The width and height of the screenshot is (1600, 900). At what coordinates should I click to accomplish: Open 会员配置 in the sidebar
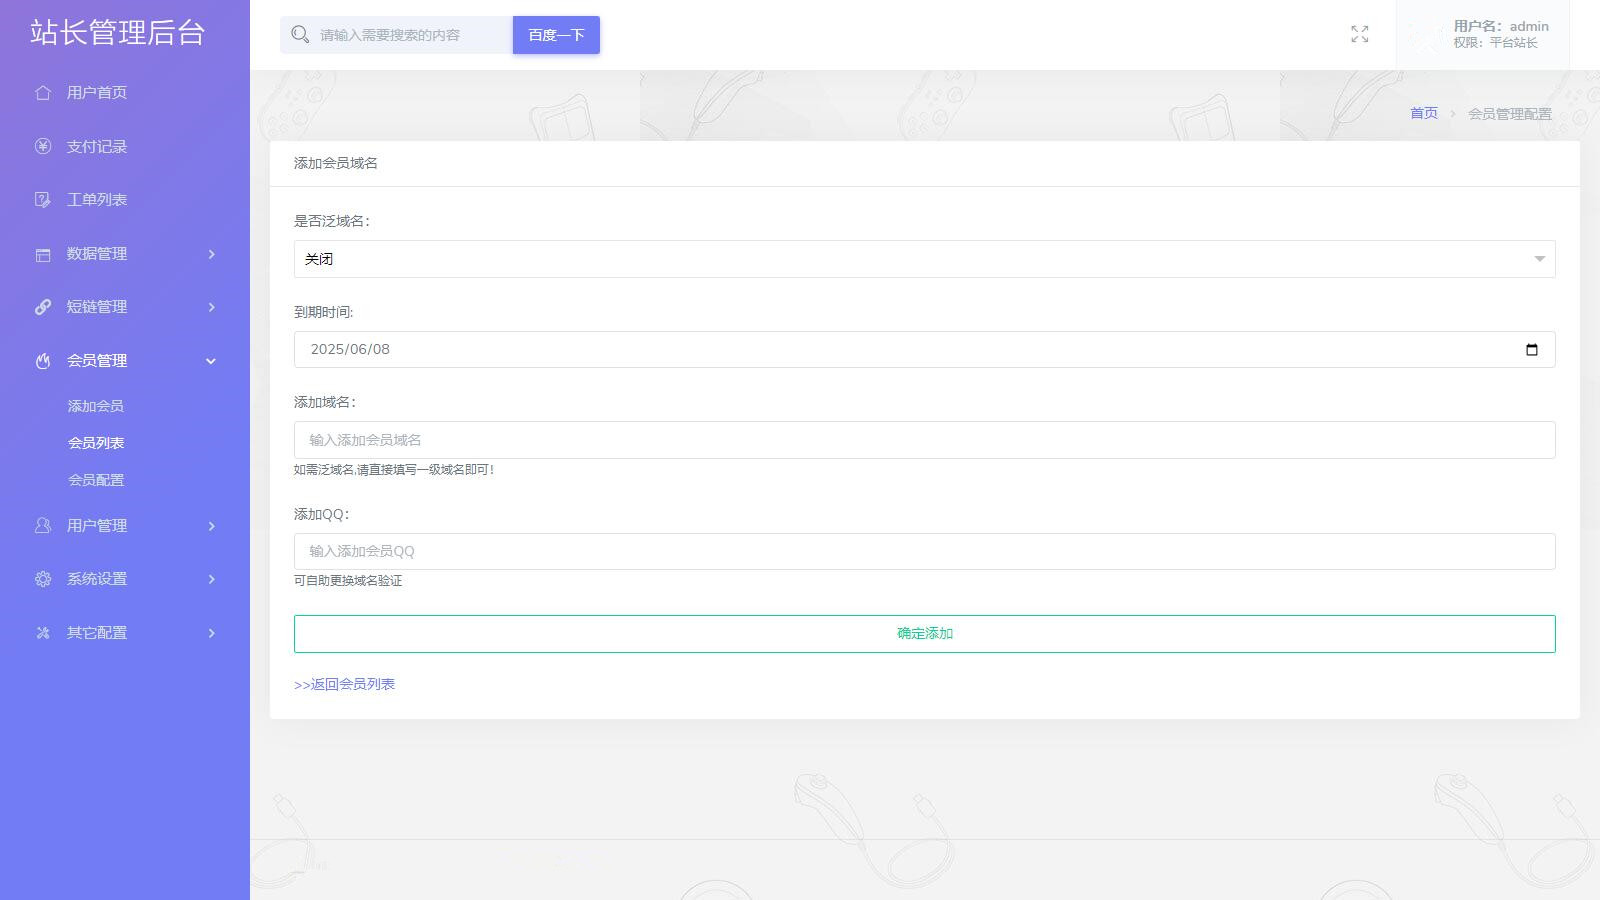(x=96, y=480)
